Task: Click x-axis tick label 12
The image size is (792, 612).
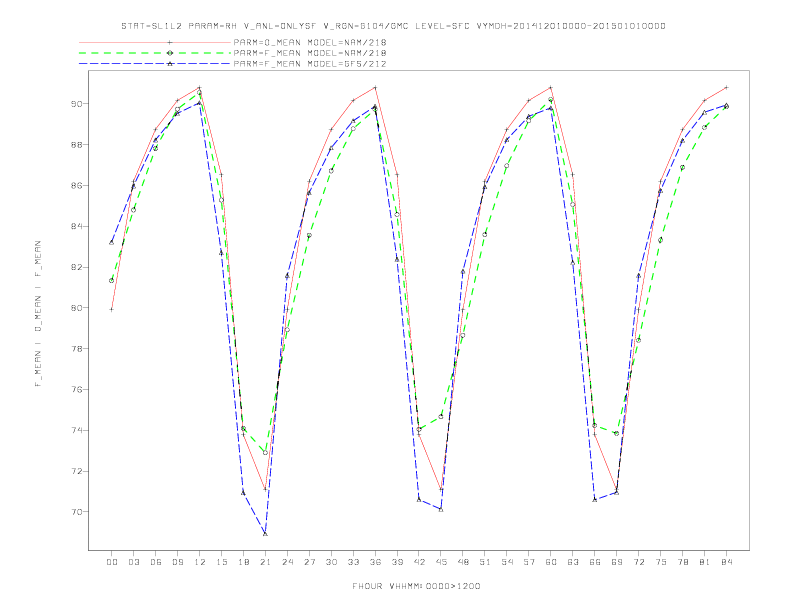Action: [200, 562]
